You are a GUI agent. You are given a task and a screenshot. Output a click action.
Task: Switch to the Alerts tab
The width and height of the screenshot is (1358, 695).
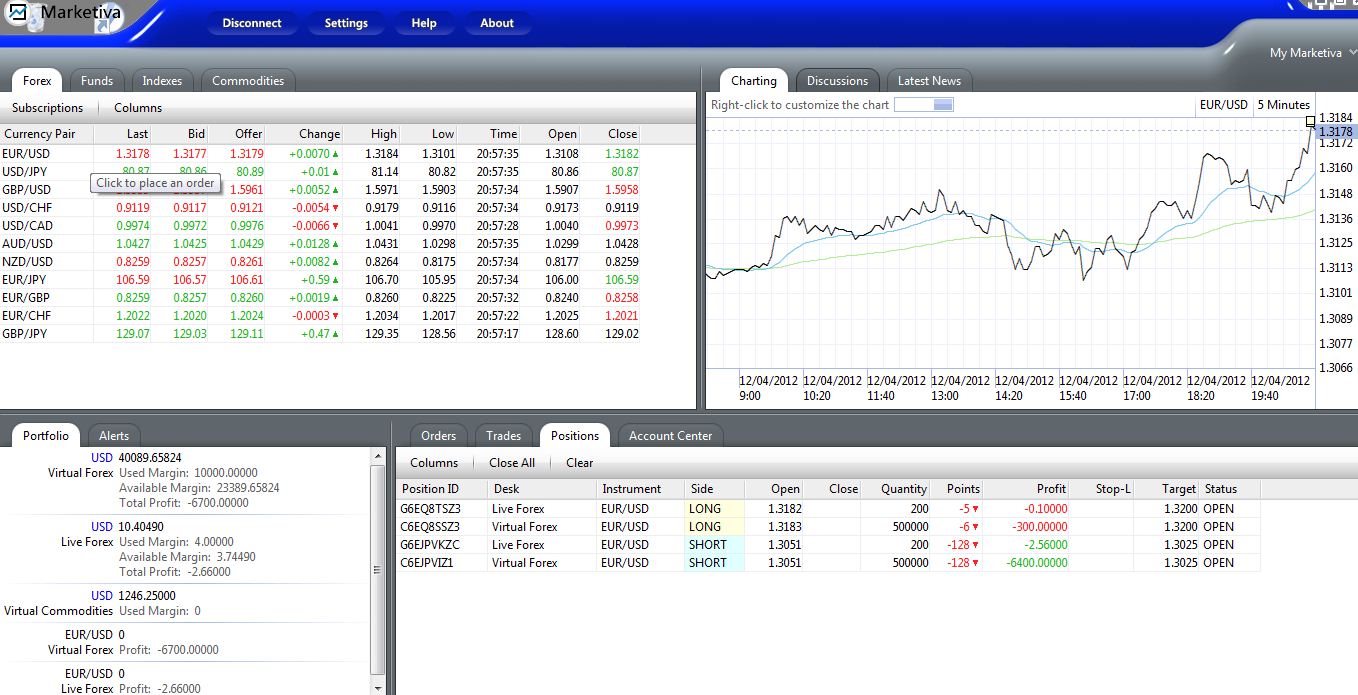(x=114, y=436)
